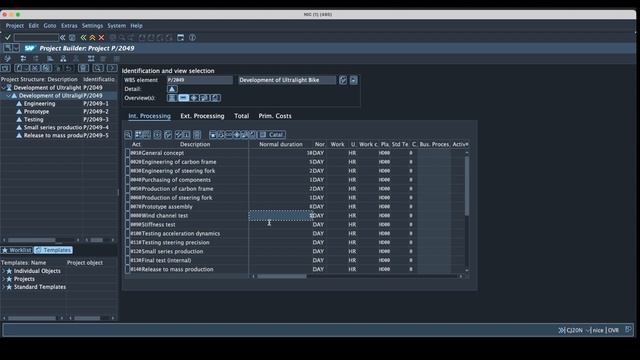Select row checkbox for Release to mass production
640x360 pixels.
[x=127, y=269]
